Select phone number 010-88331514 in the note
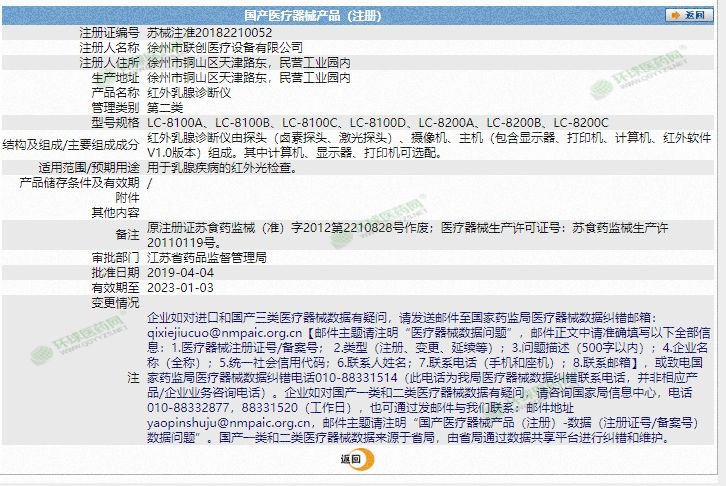 click(x=357, y=378)
